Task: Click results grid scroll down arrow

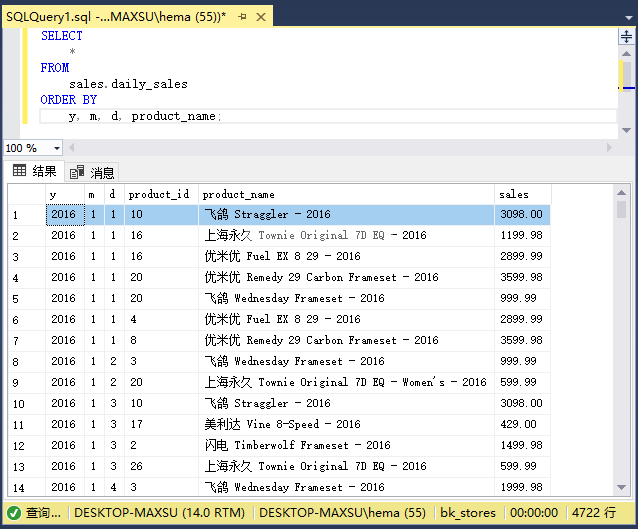Action: (621, 487)
